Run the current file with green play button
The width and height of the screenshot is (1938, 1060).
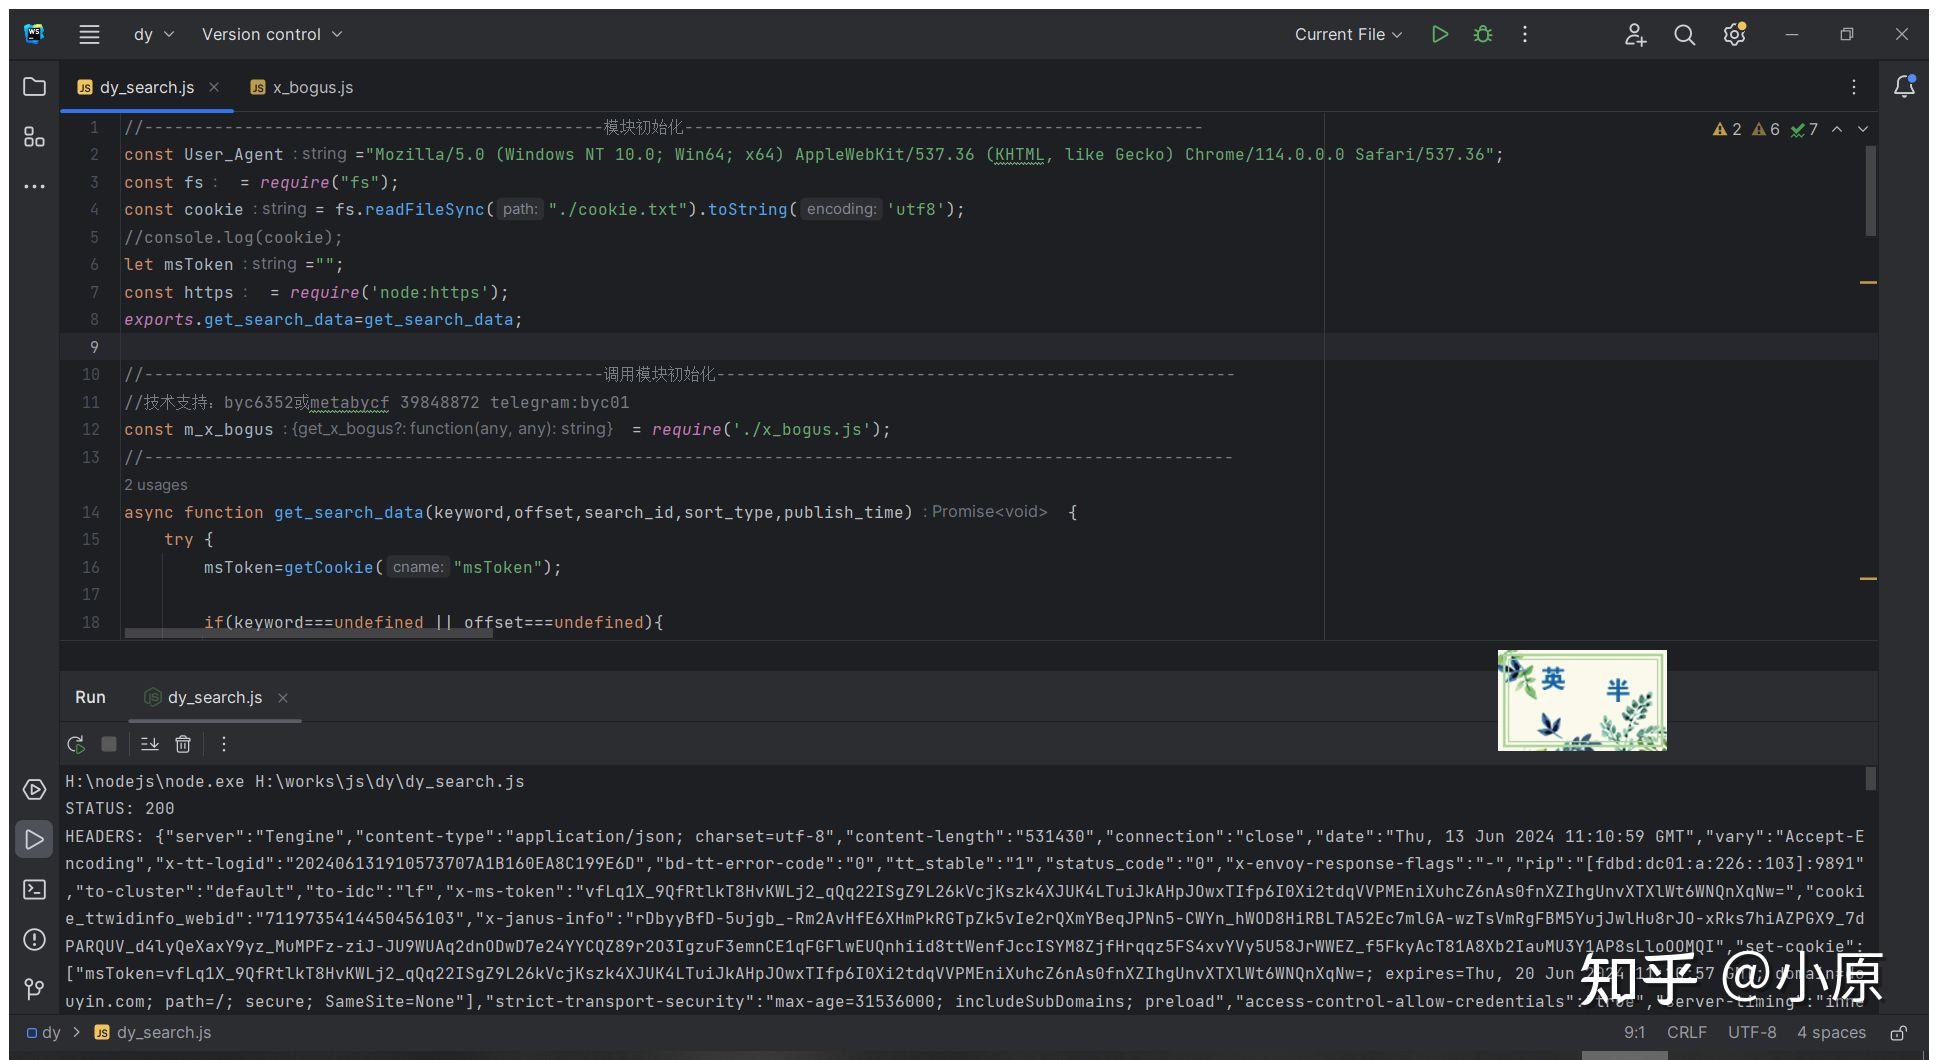[x=1440, y=34]
